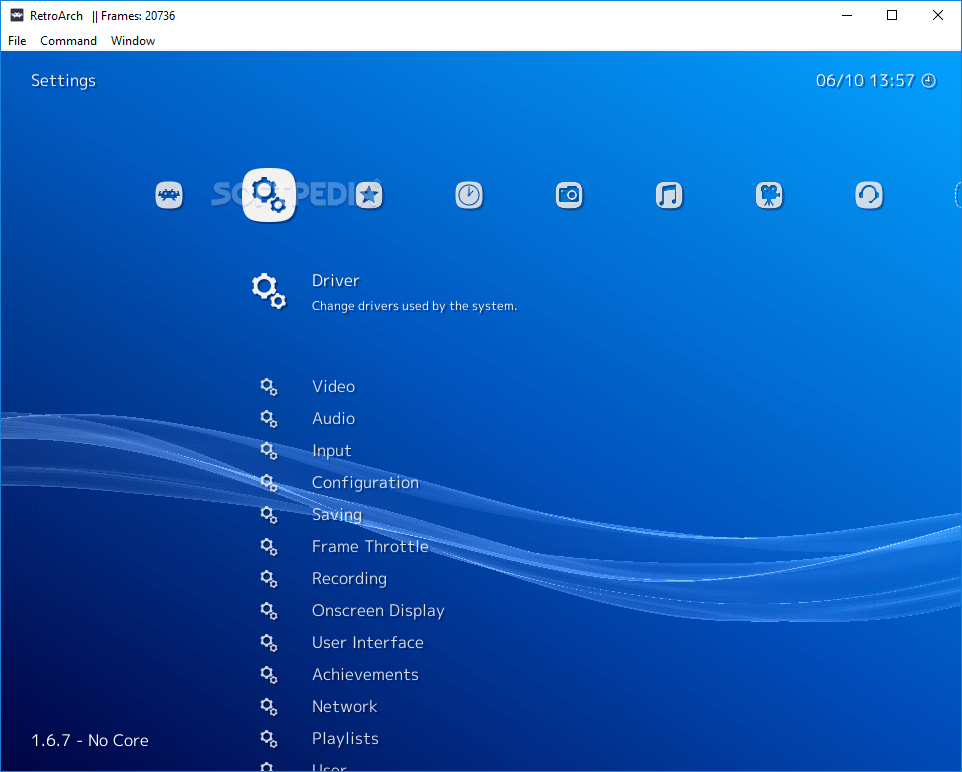This screenshot has height=772, width=962.
Task: Open the Images camera tab icon
Action: (x=569, y=195)
